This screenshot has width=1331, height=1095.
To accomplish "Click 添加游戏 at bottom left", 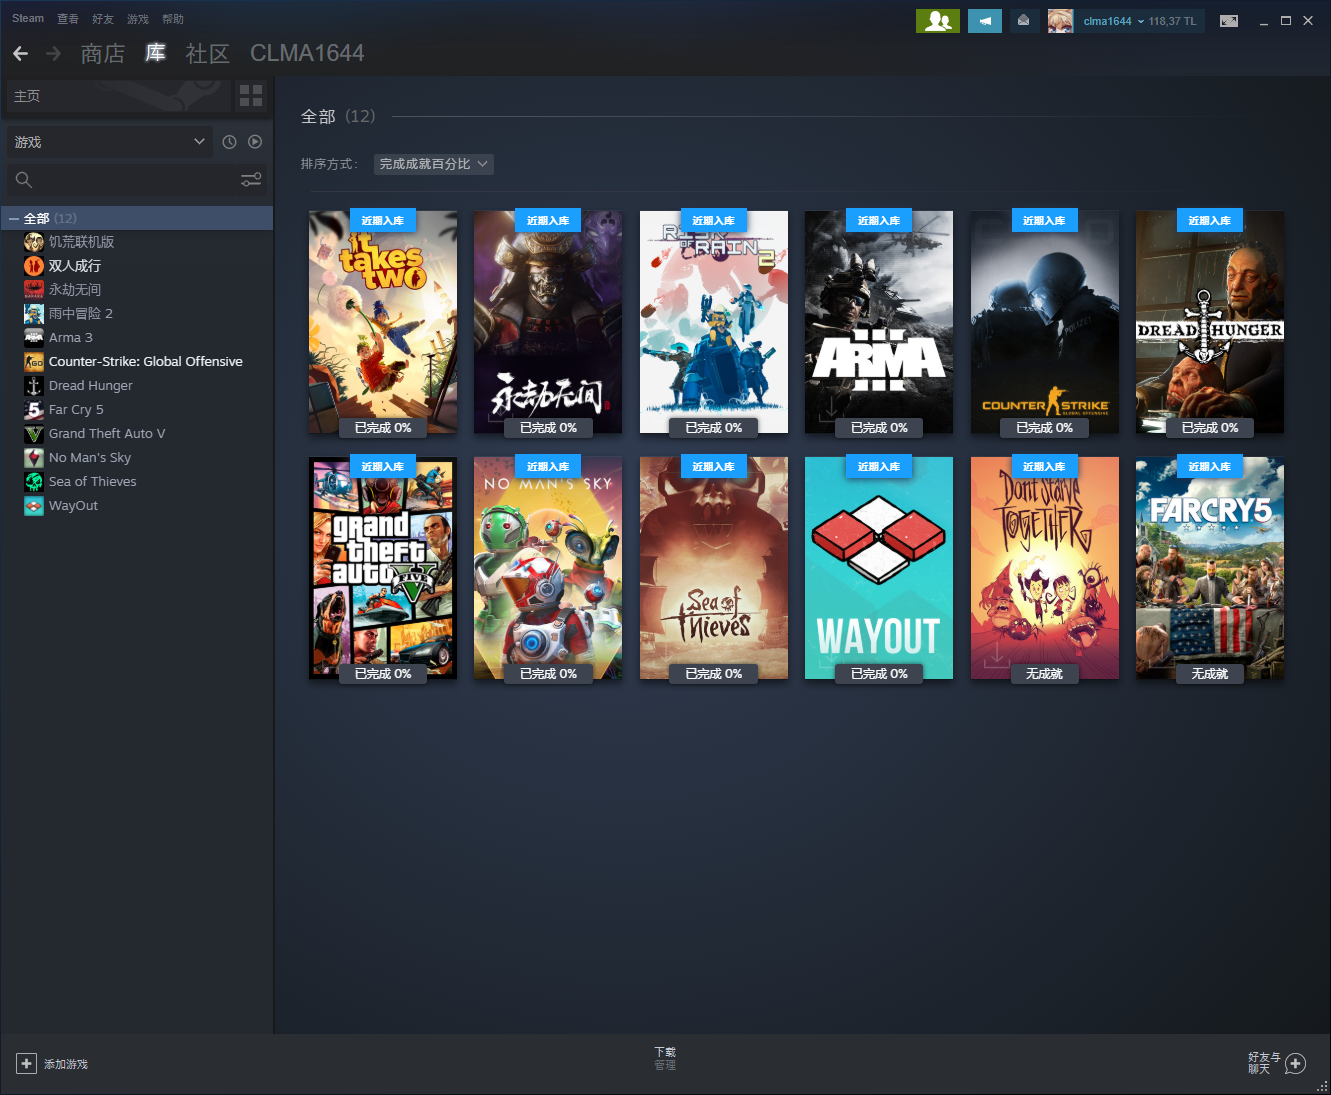I will pyautogui.click(x=66, y=1064).
